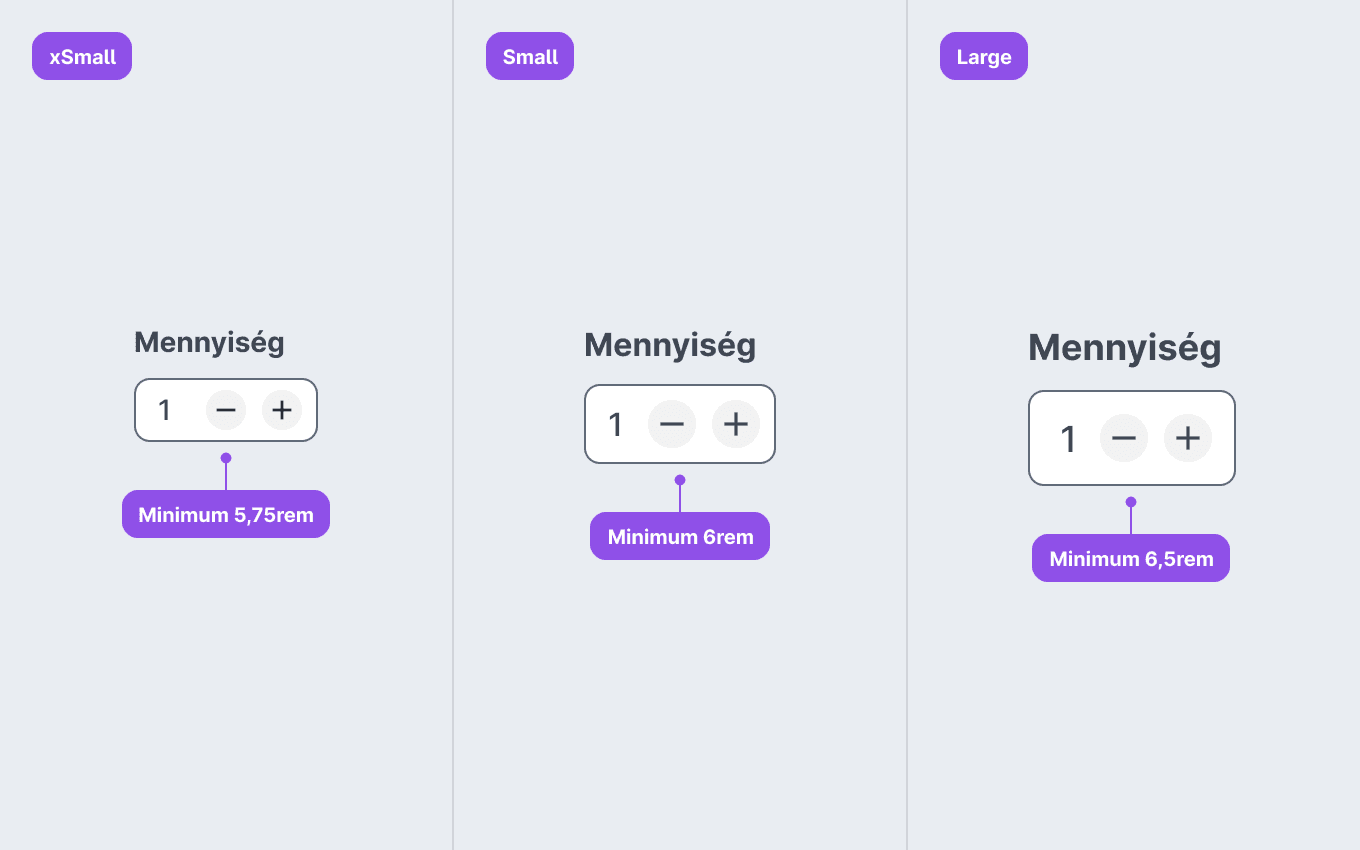Viewport: 1360px width, 850px height.
Task: Decrease quantity in the Small stepper
Action: [x=672, y=424]
